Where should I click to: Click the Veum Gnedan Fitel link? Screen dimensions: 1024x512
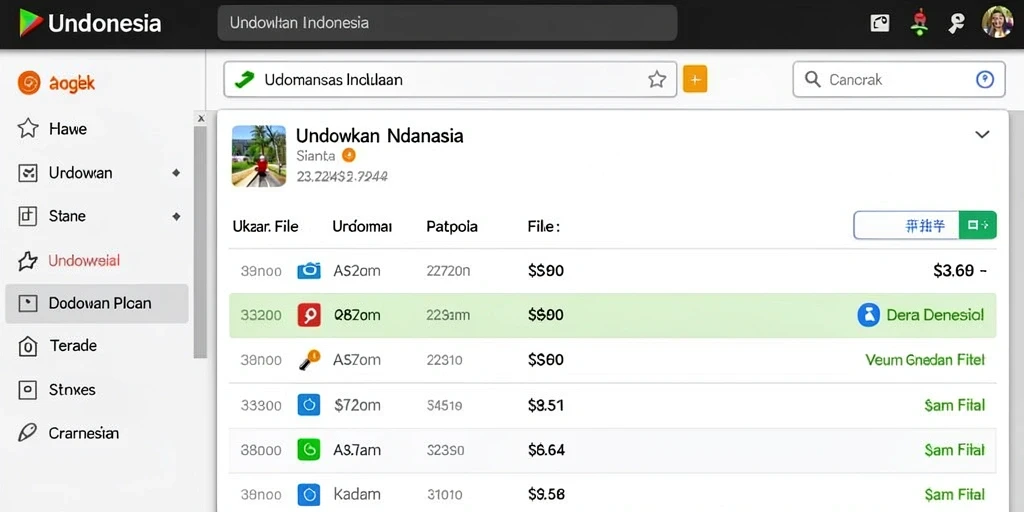click(925, 360)
